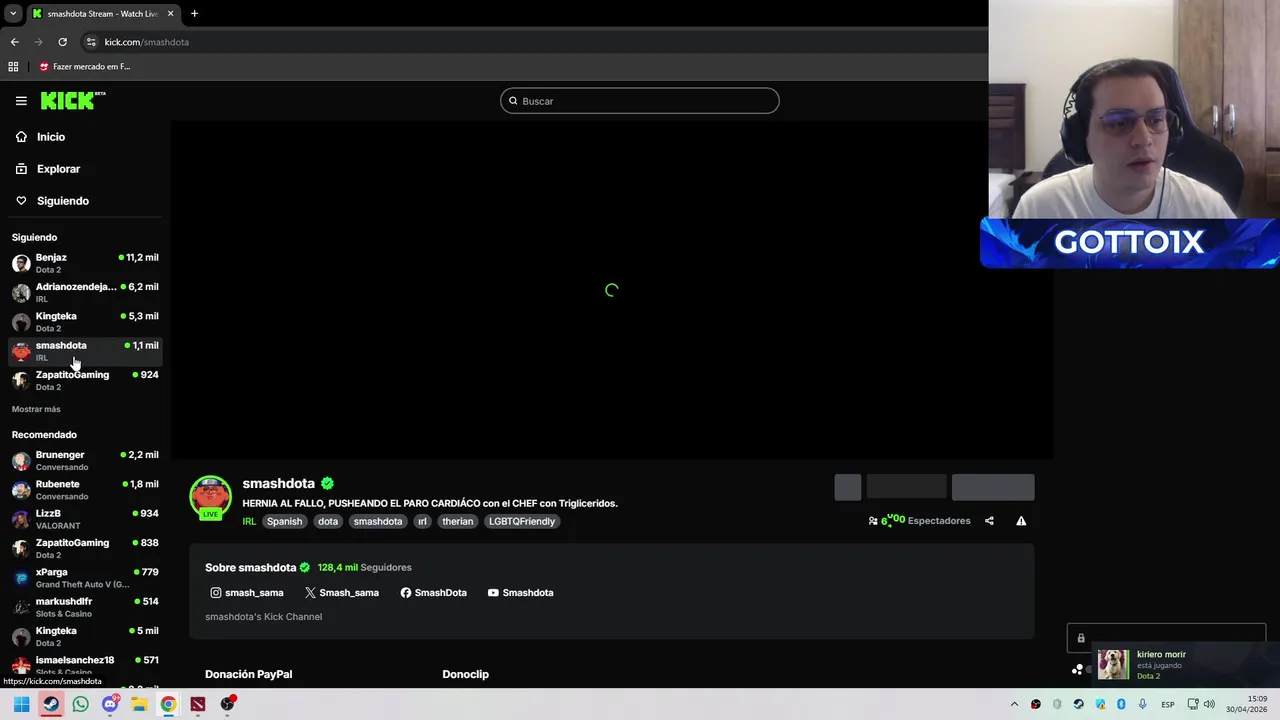Open the site info icon in address bar

pyautogui.click(x=91, y=42)
